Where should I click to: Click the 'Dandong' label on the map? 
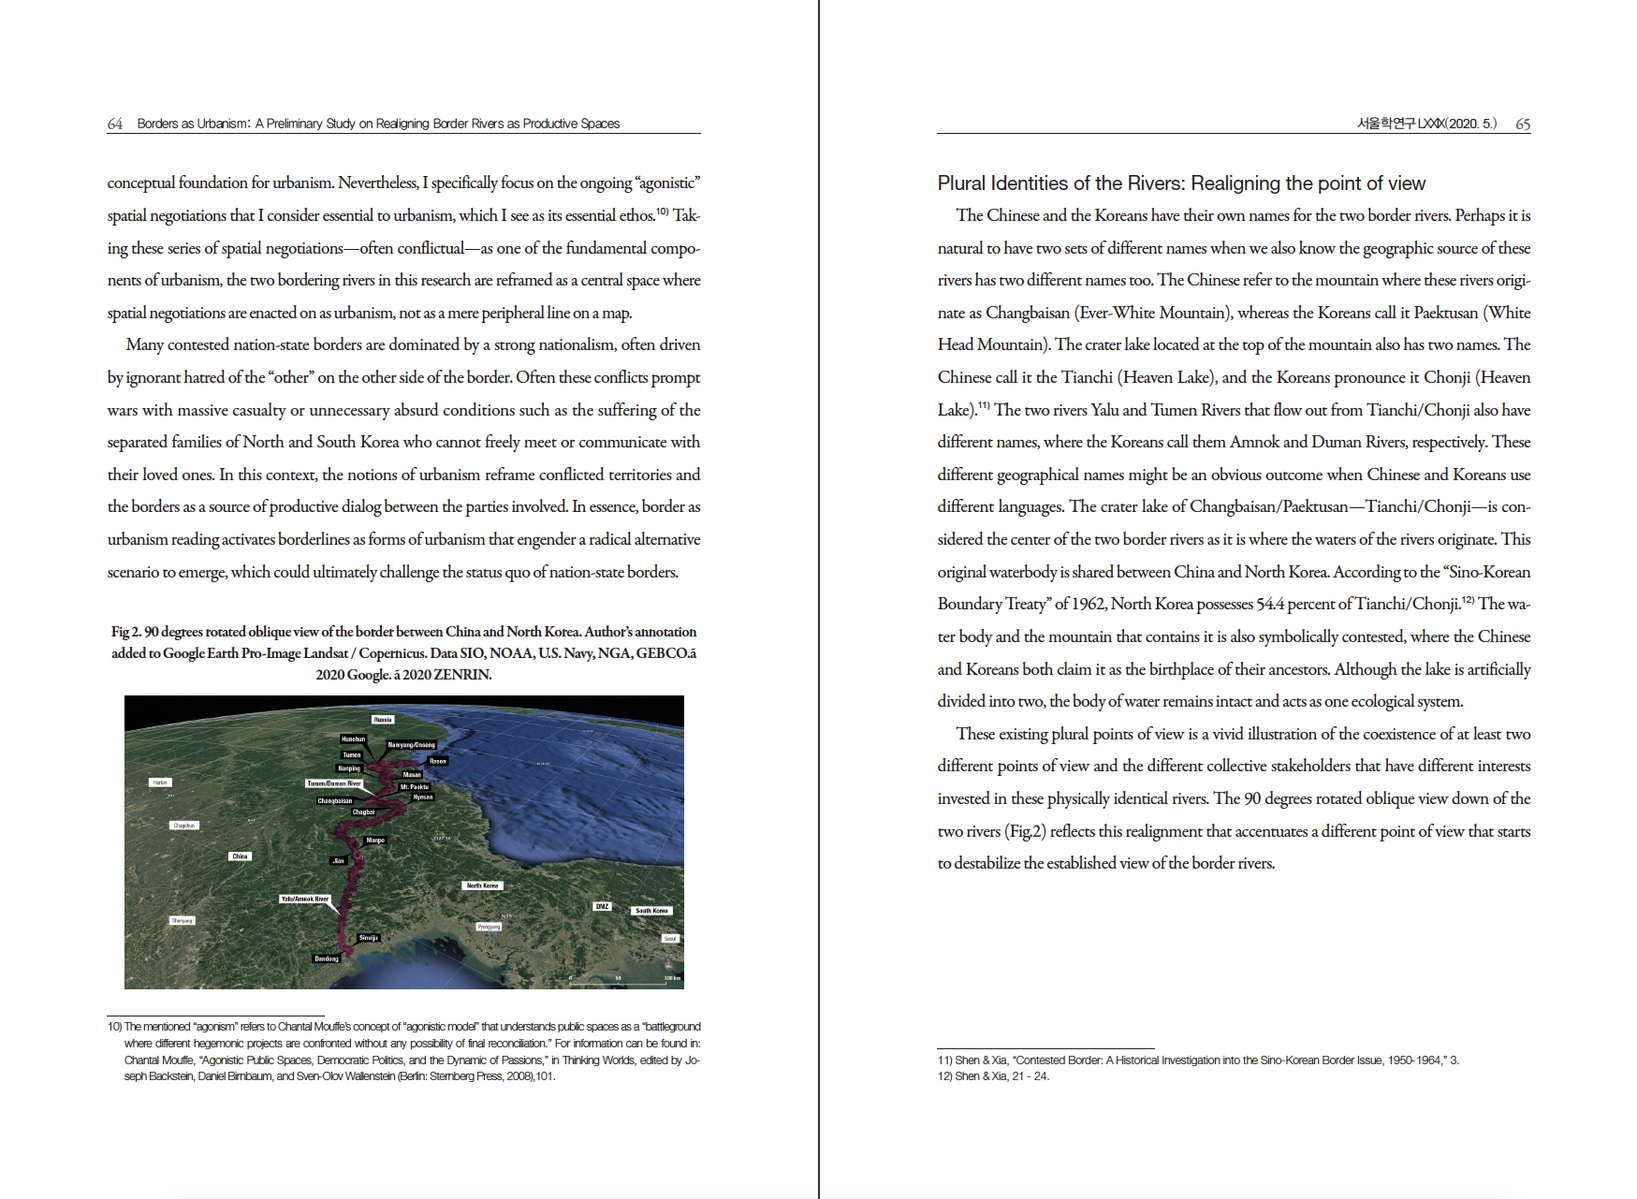tap(327, 958)
